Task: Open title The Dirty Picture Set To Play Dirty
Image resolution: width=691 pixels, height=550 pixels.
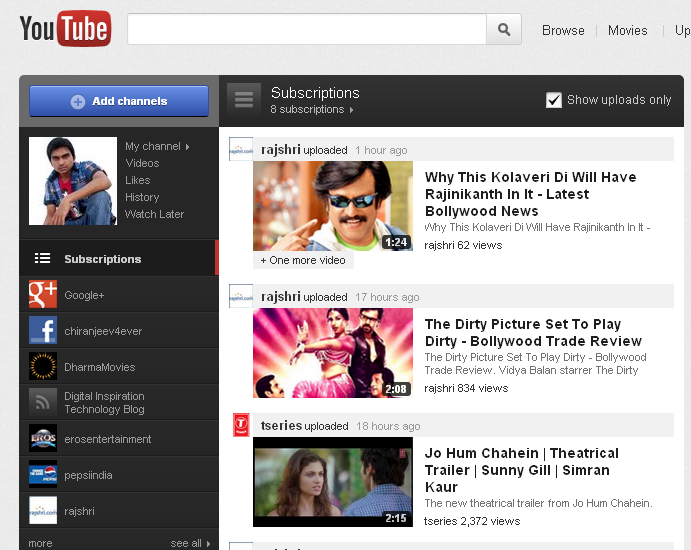Action: click(x=533, y=333)
